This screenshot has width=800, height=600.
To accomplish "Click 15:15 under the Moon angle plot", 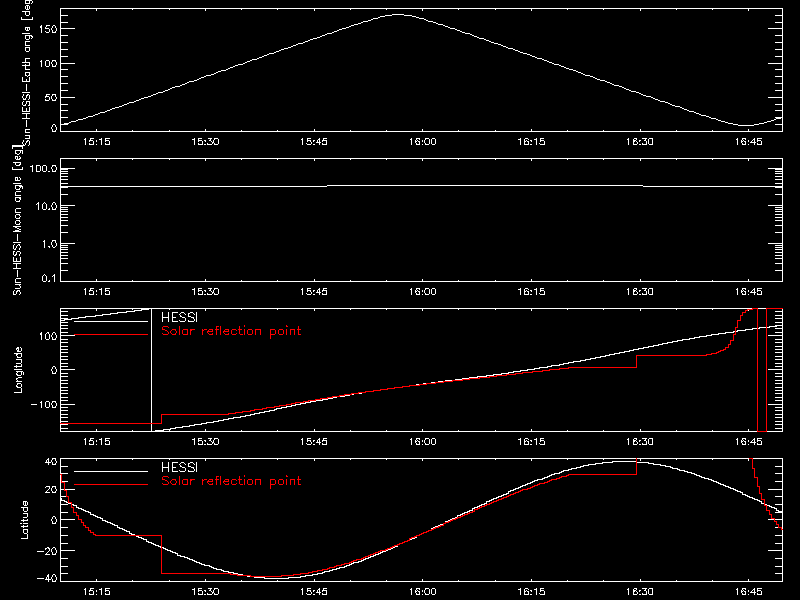I will (x=96, y=292).
